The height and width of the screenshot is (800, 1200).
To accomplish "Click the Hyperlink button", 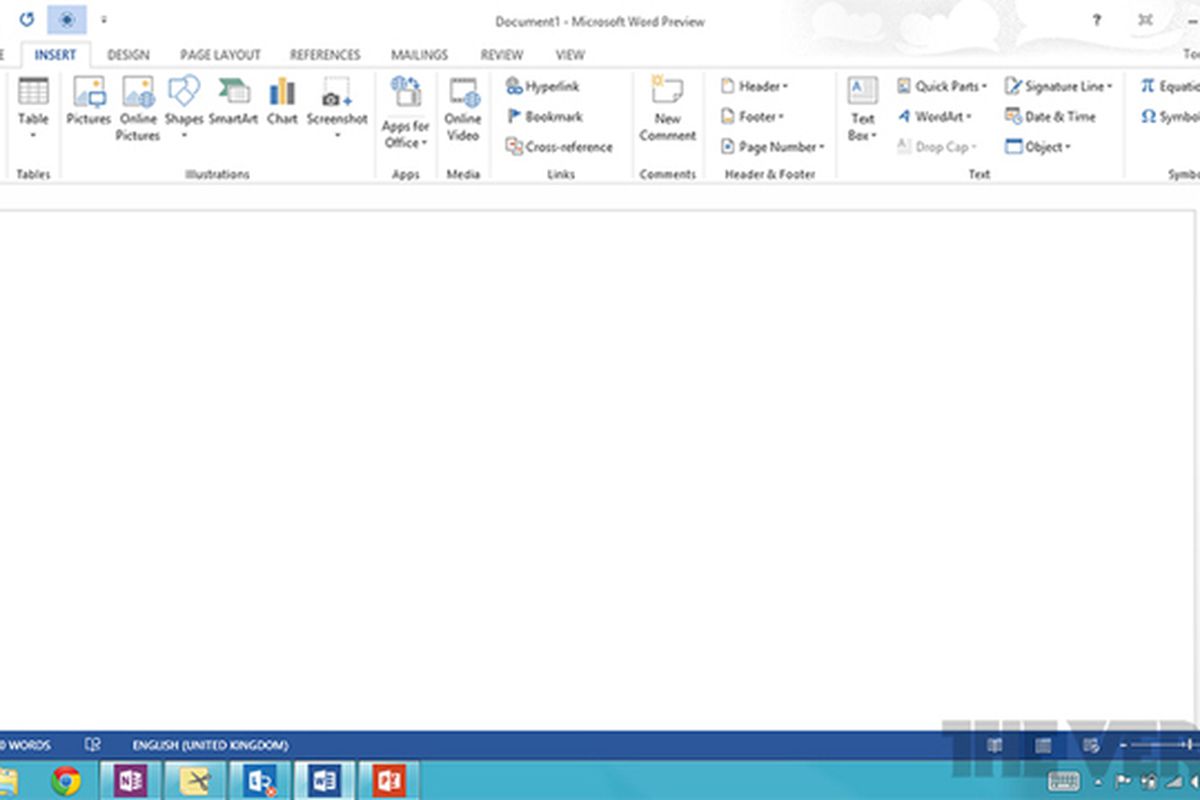I will (543, 87).
